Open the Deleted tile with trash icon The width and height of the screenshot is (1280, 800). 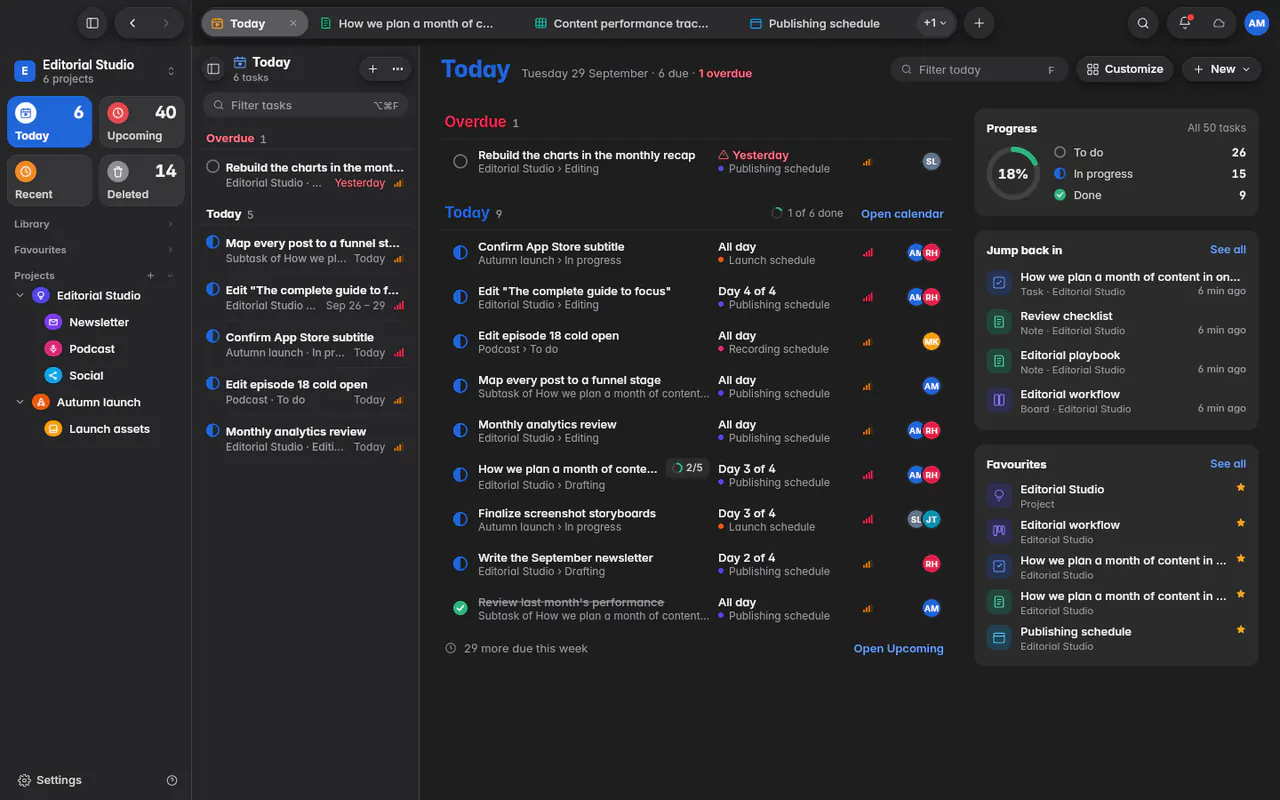(141, 180)
